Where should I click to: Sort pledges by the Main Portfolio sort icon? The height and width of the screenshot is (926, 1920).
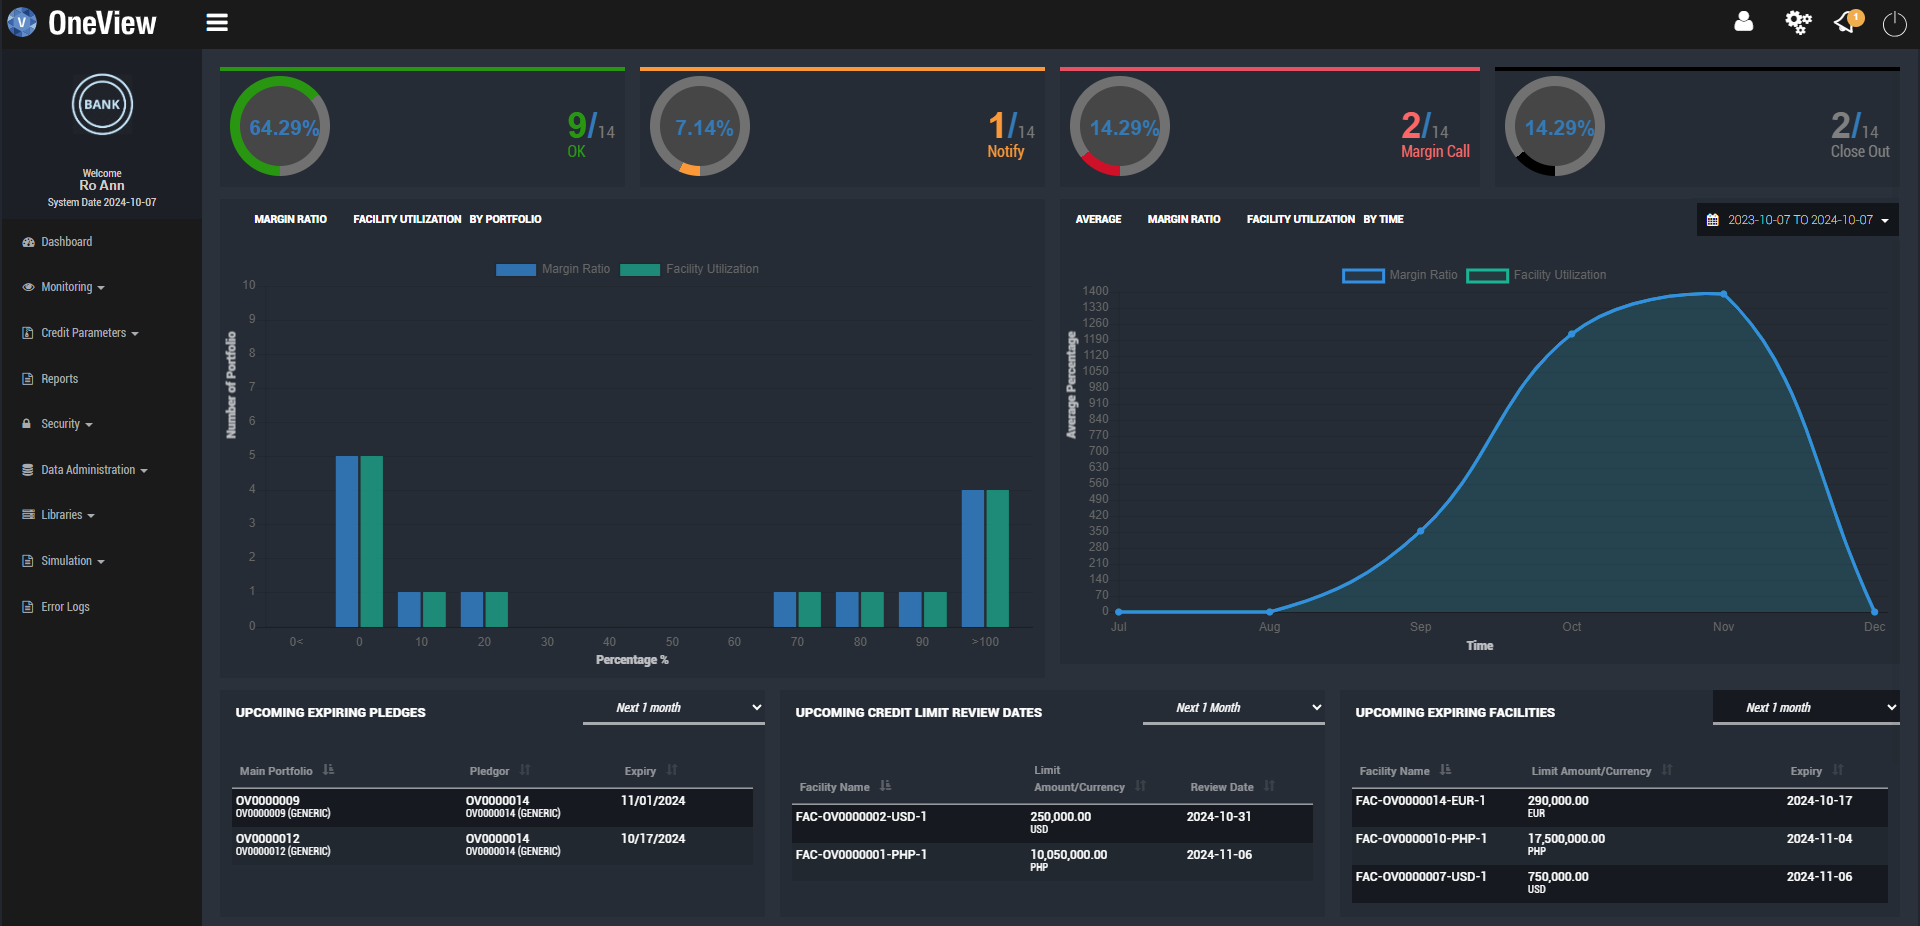tap(329, 770)
